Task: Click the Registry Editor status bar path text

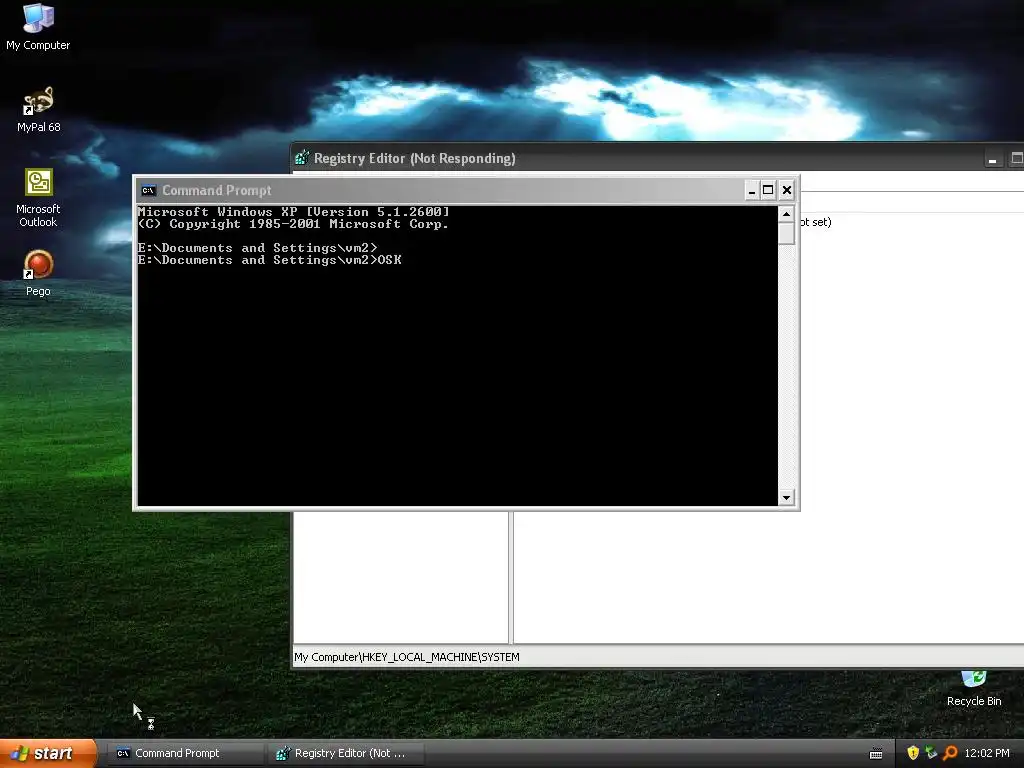Action: tap(407, 657)
